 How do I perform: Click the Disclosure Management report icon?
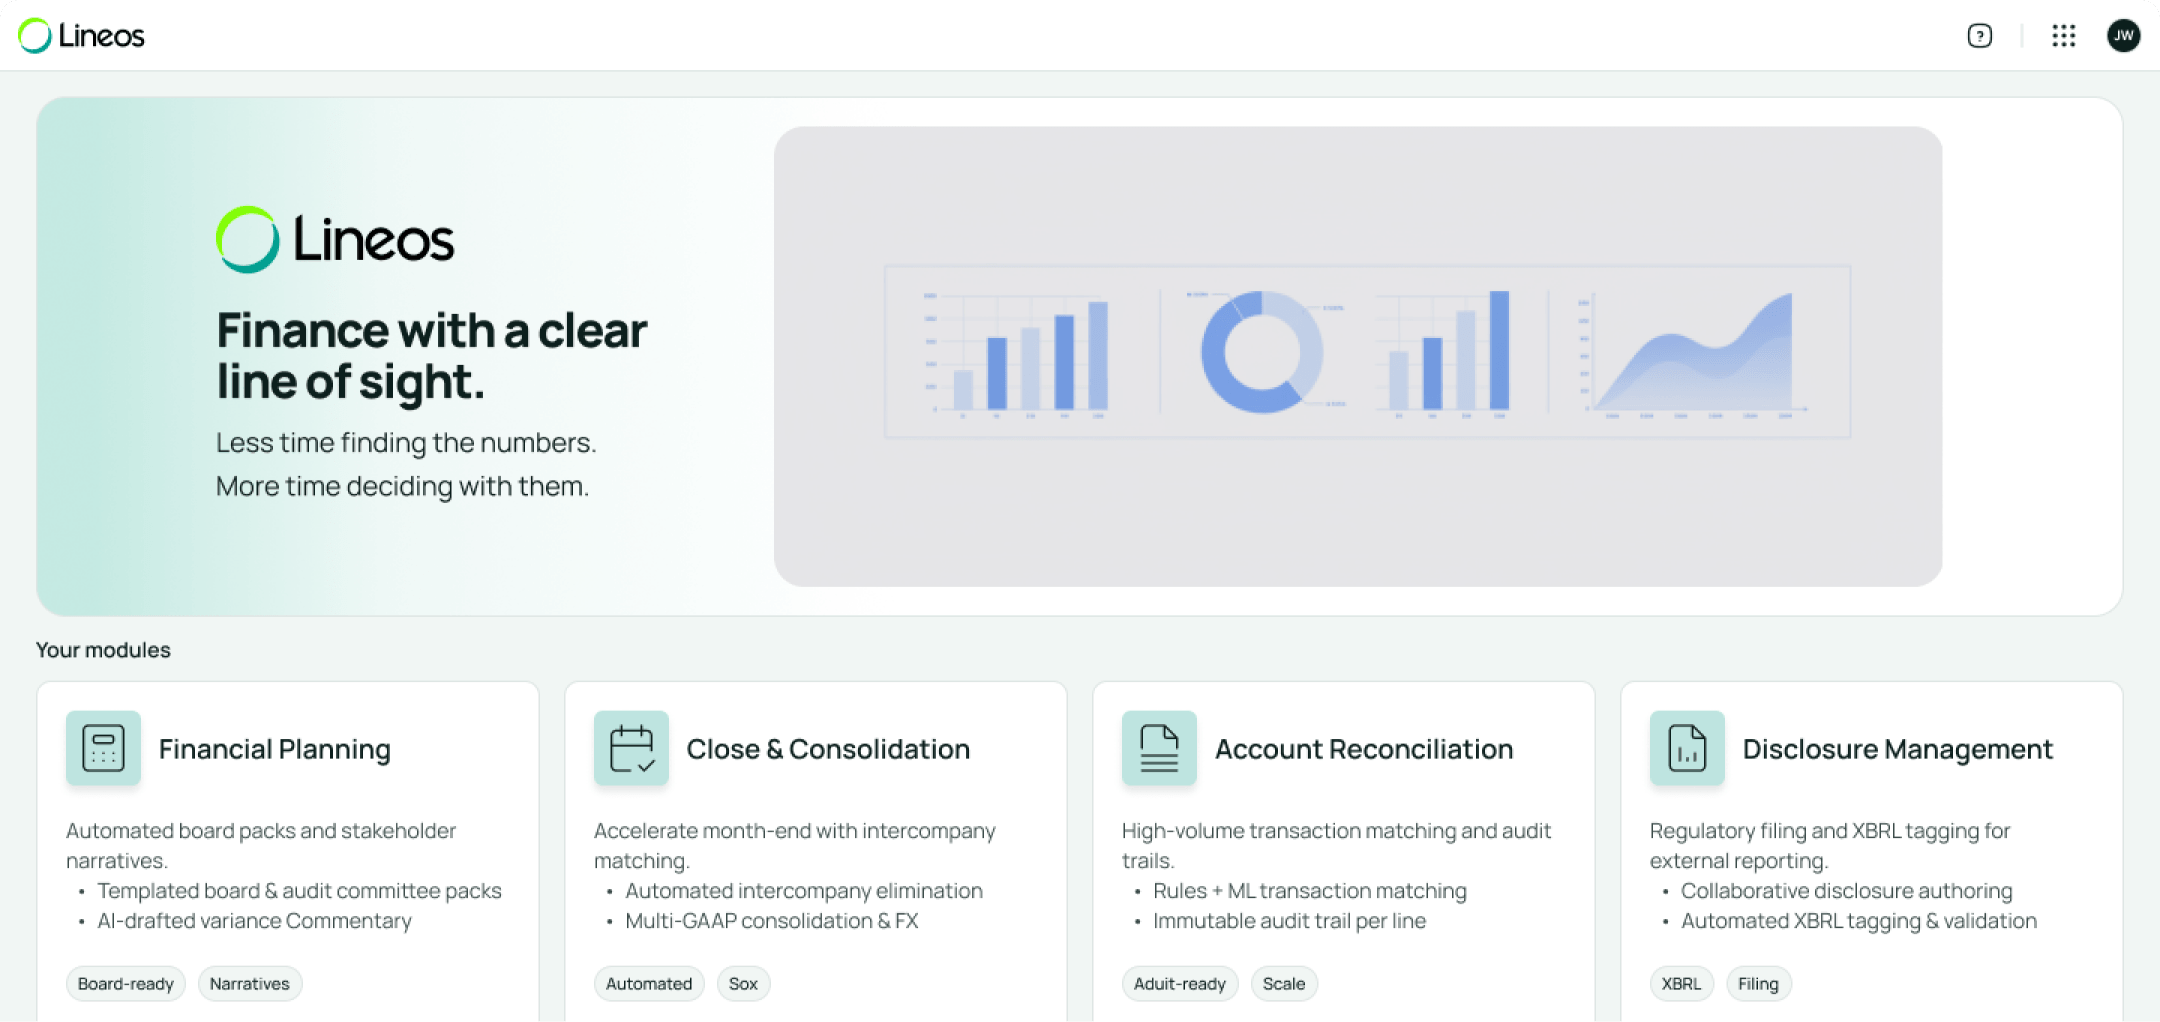[1687, 748]
